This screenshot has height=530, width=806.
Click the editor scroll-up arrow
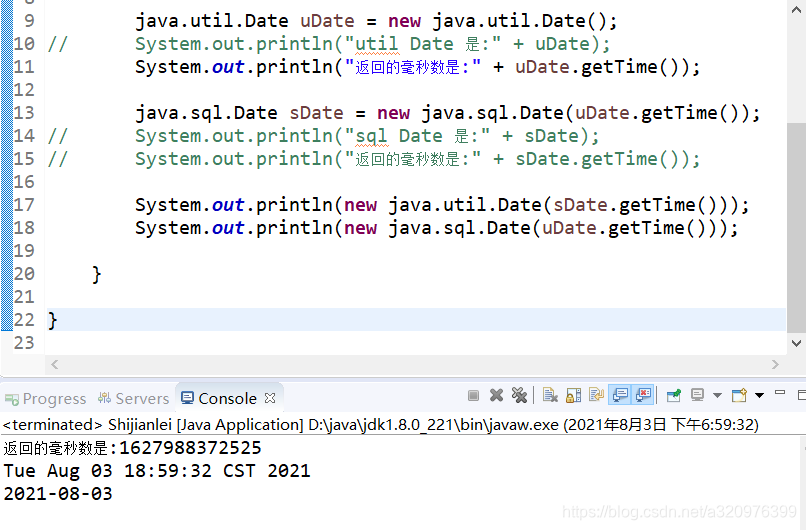click(x=796, y=10)
